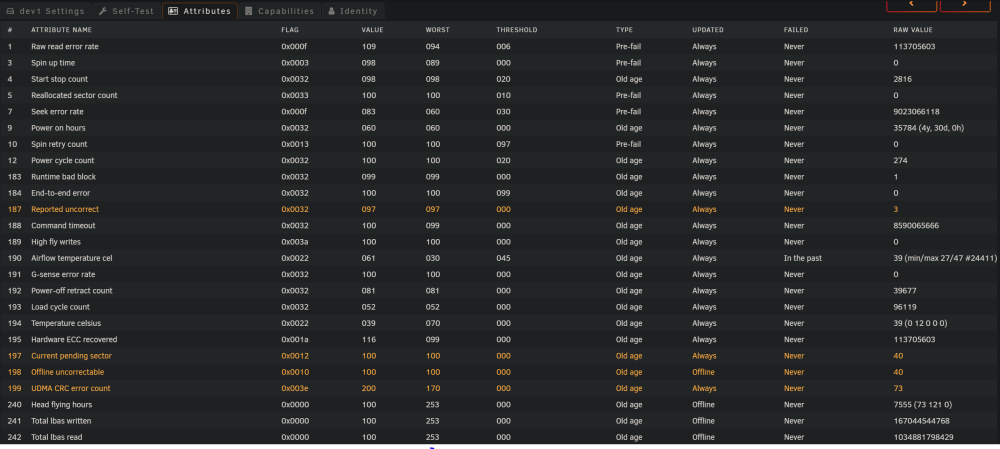Click raw value 39 (0 12 0 0 0)
The height and width of the screenshot is (449, 1000).
pyautogui.click(x=920, y=323)
